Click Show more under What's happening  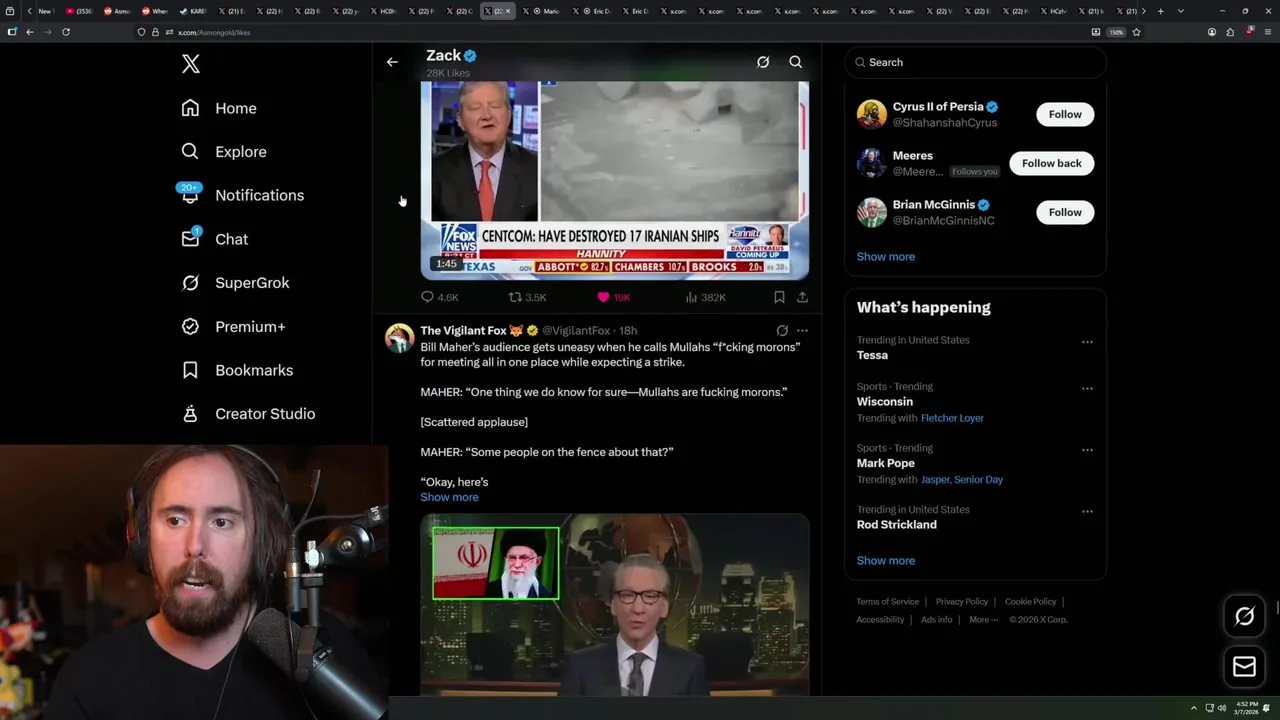(886, 561)
